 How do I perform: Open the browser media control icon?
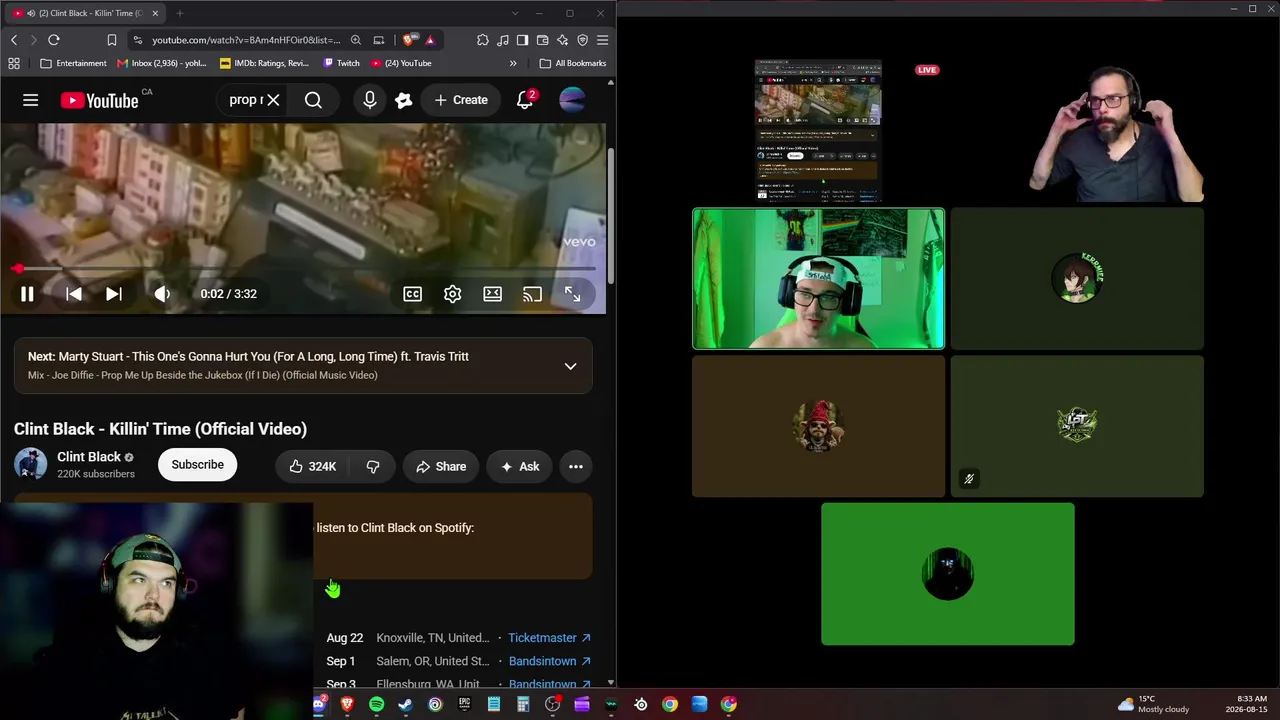click(x=503, y=40)
